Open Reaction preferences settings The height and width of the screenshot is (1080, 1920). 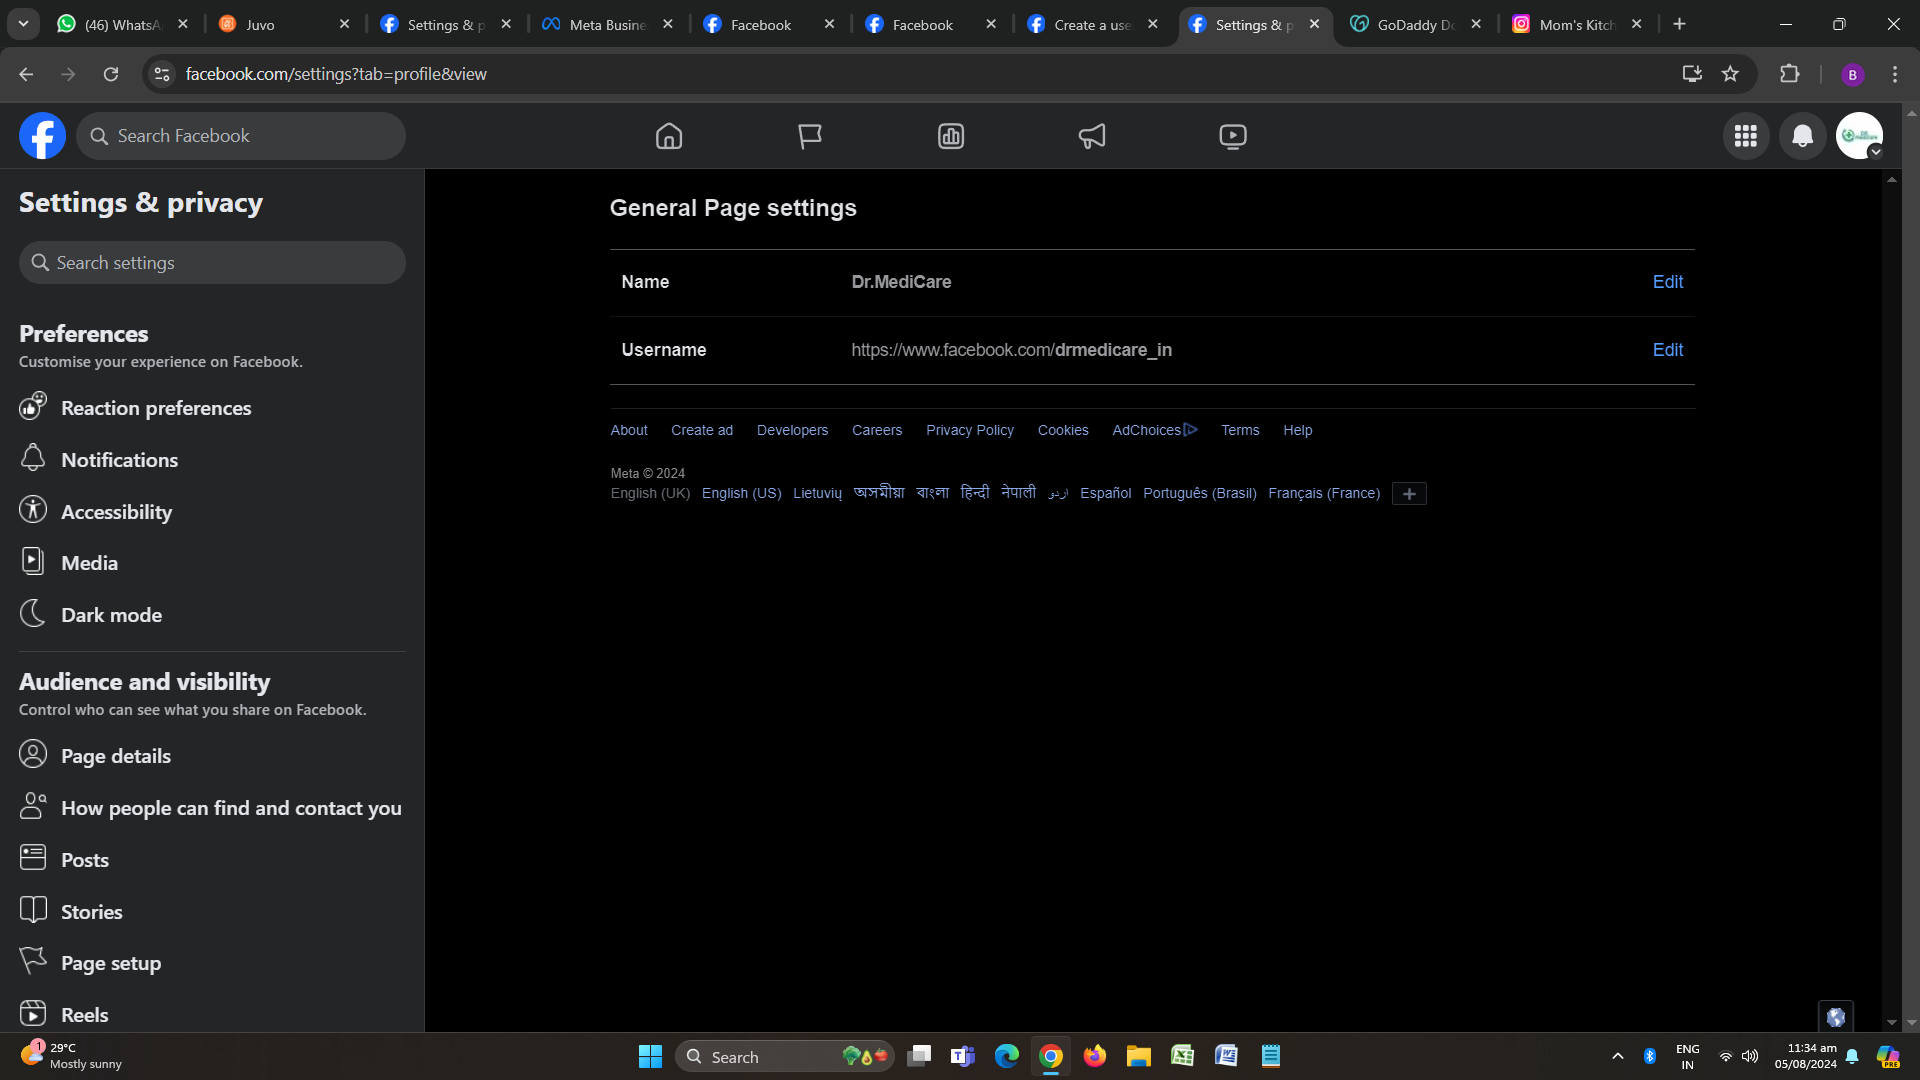pos(155,408)
